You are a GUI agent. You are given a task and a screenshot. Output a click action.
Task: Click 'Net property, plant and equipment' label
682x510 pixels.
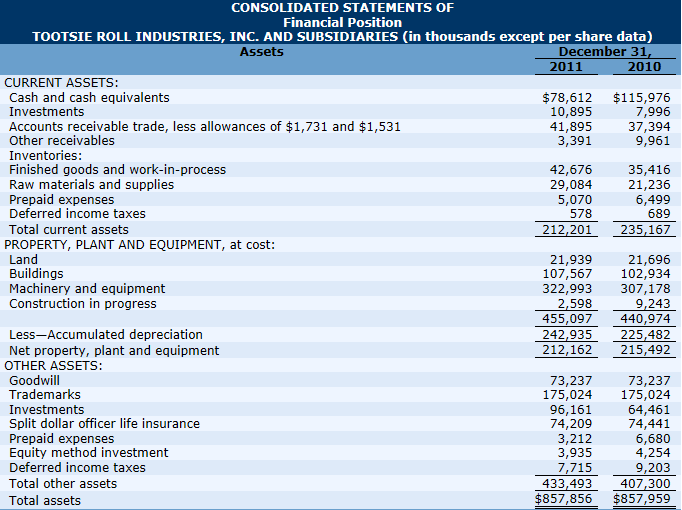(x=114, y=350)
